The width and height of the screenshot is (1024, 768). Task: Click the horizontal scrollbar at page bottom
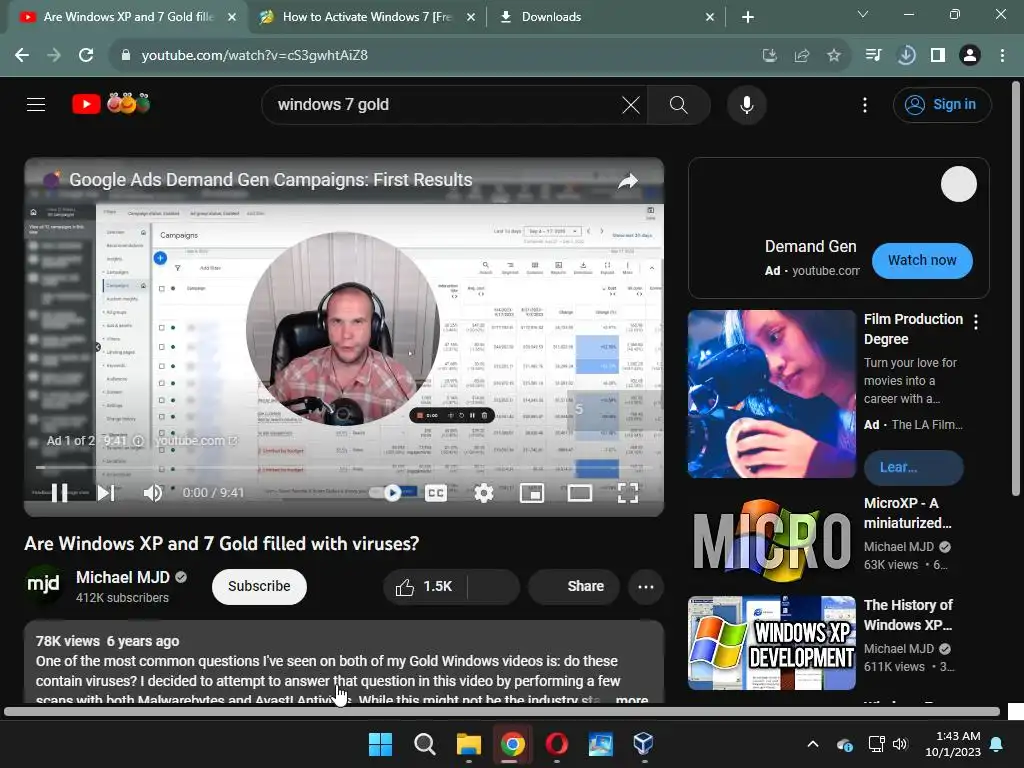coord(502,712)
